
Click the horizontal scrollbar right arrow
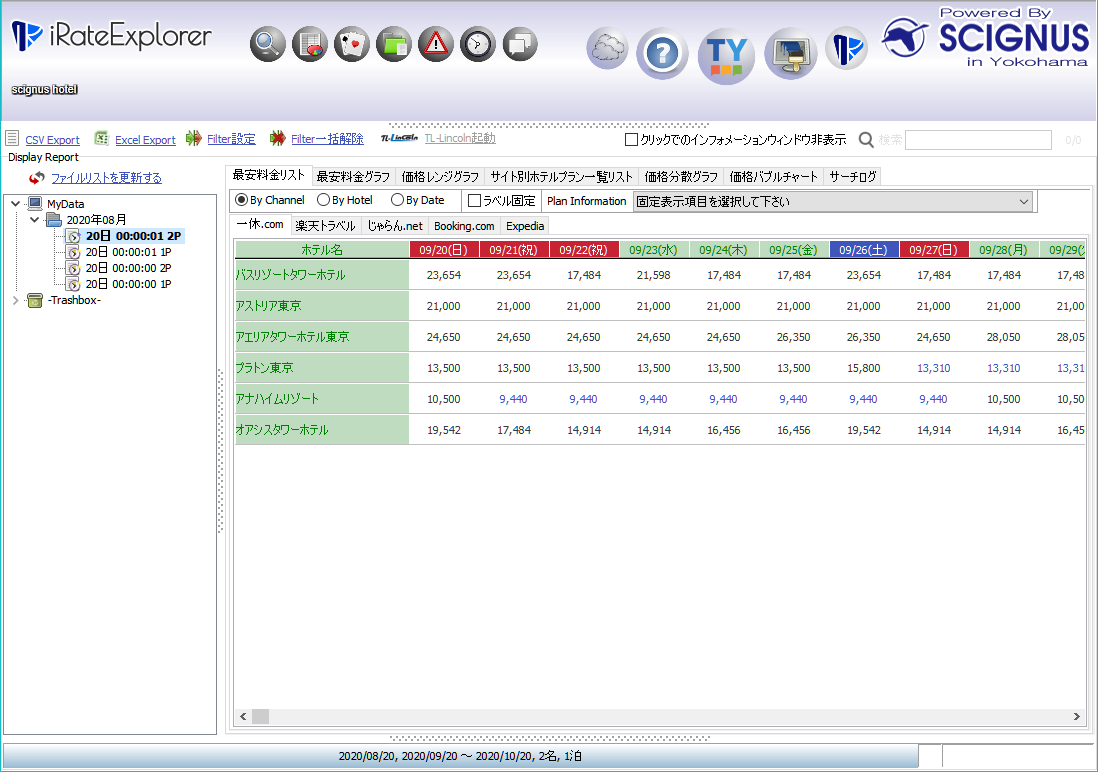[1077, 717]
